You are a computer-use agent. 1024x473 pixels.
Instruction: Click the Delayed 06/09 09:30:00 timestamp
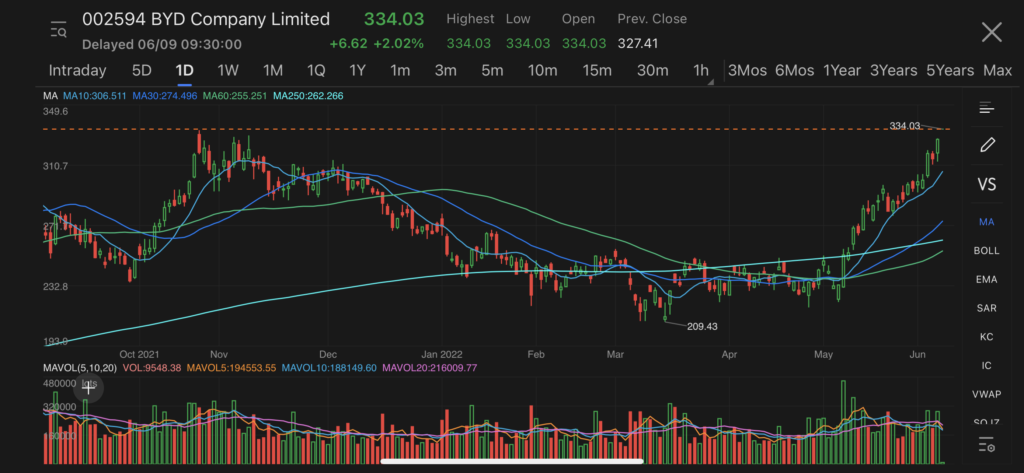pyautogui.click(x=161, y=44)
